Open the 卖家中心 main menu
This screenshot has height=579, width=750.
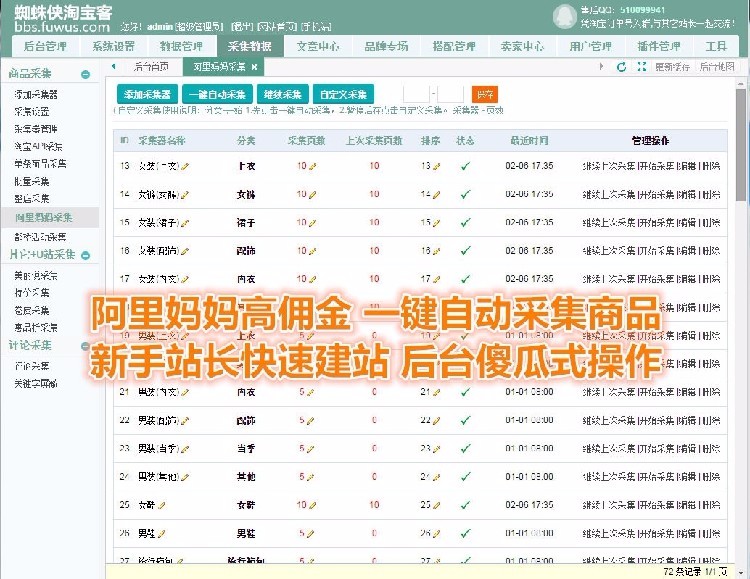[522, 46]
